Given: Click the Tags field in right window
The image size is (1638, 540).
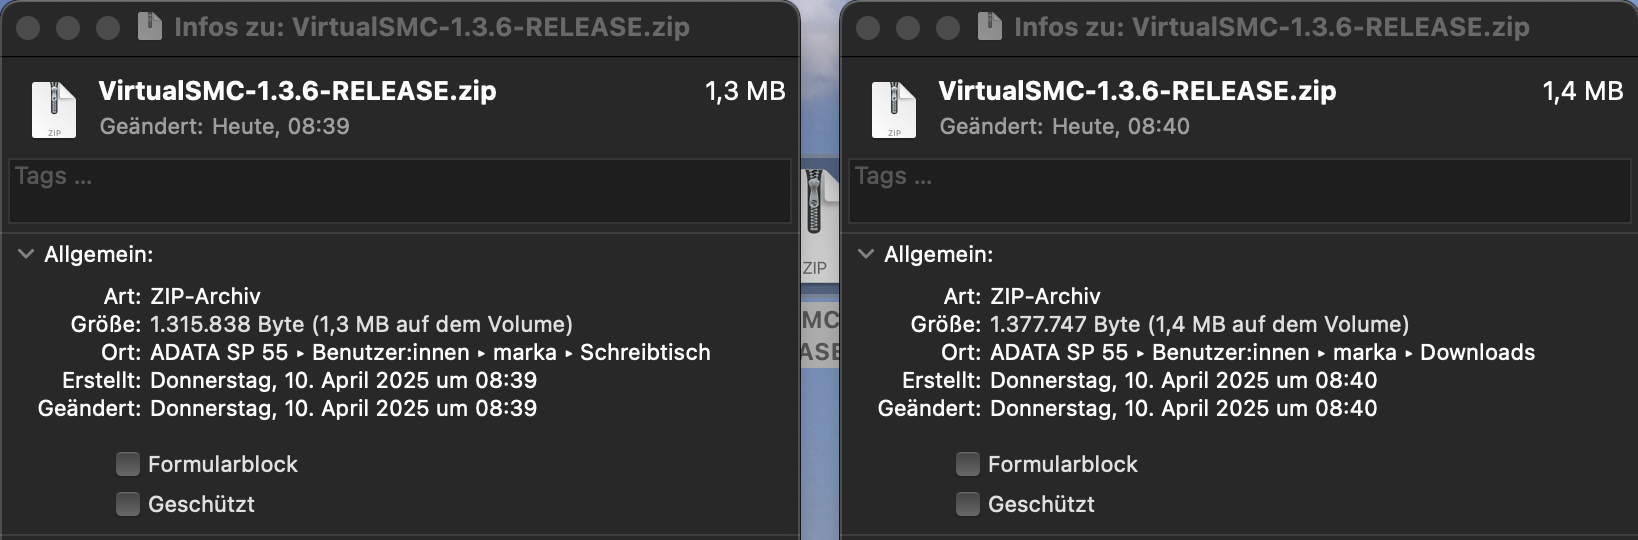Looking at the screenshot, I should pyautogui.click(x=1240, y=190).
